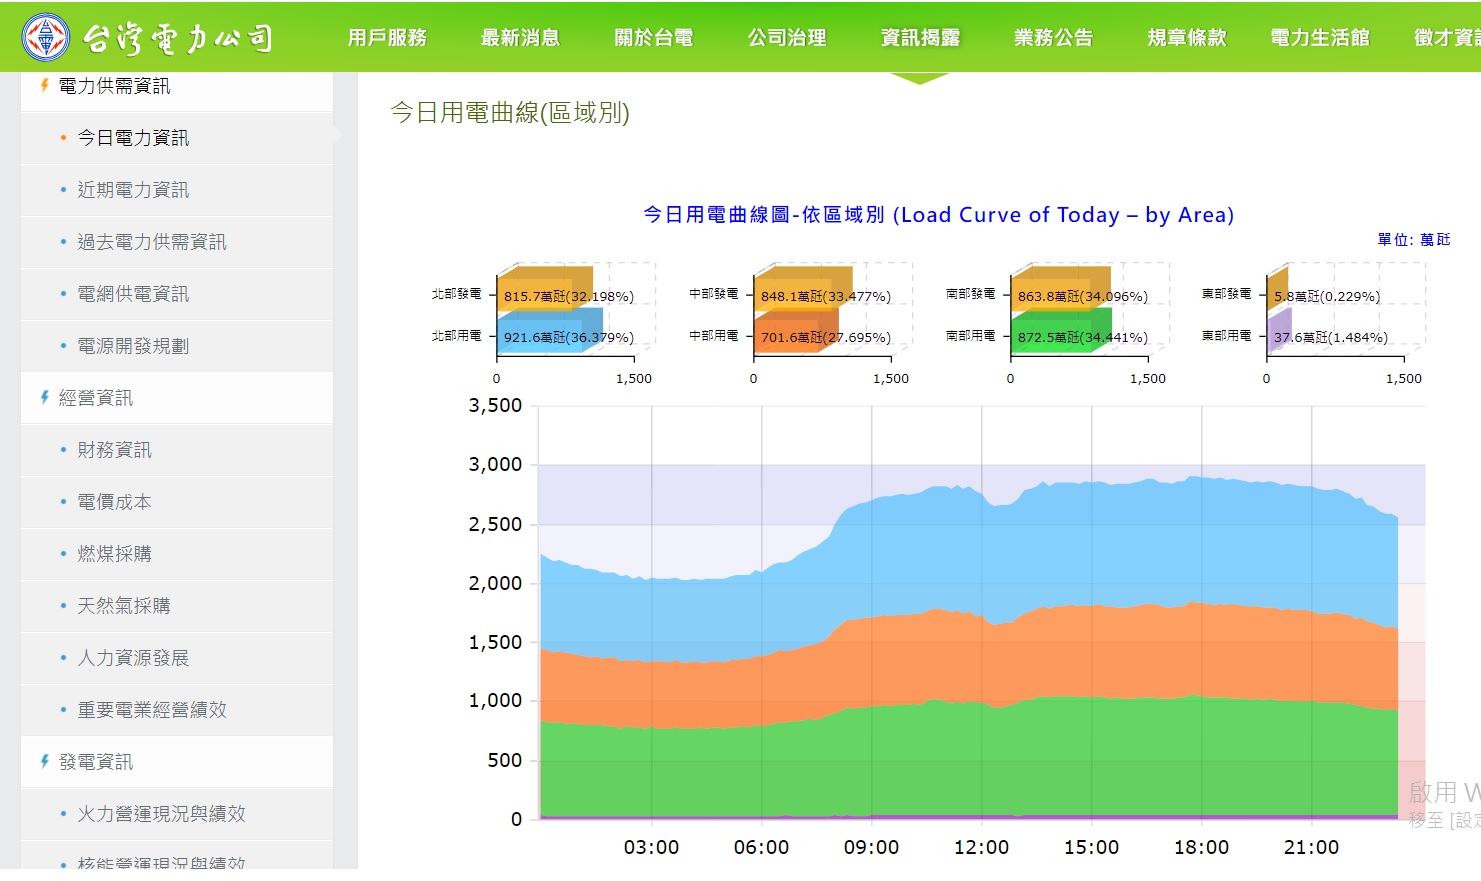Click the 單位: 萬瓩 unit label
1481x881 pixels.
point(1413,240)
